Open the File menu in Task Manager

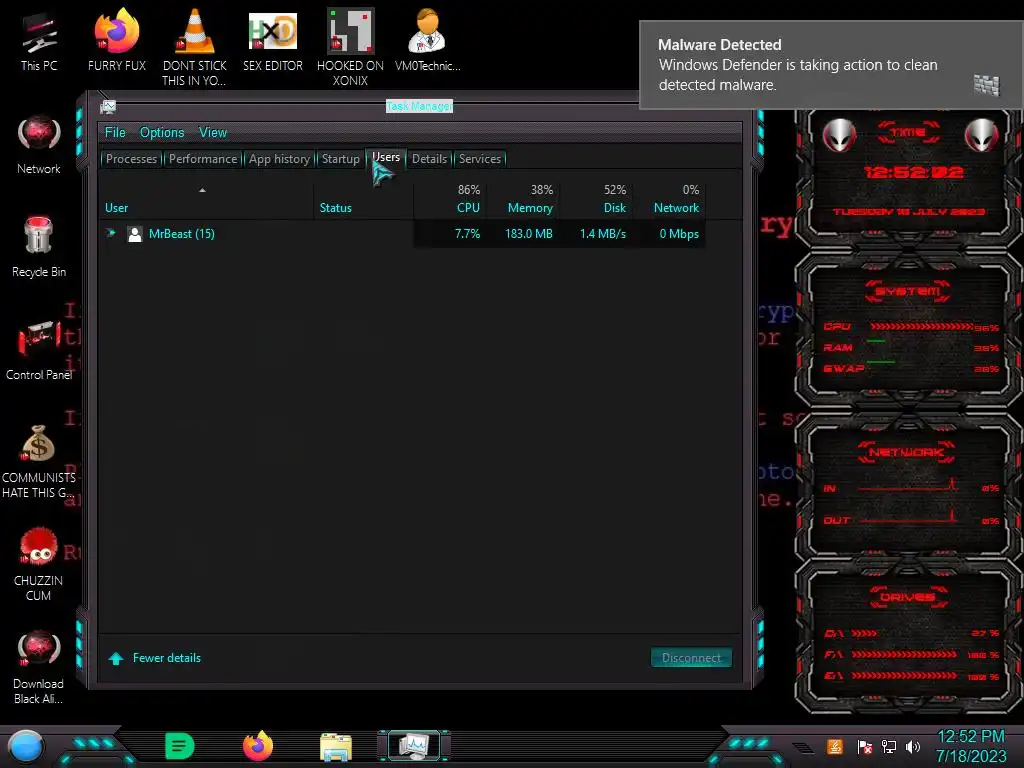[x=115, y=133]
